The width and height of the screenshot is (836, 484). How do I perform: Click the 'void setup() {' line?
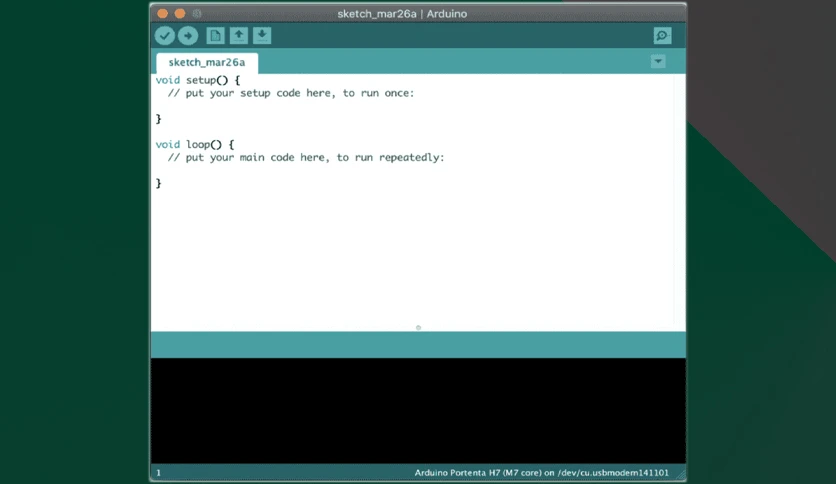coord(198,80)
